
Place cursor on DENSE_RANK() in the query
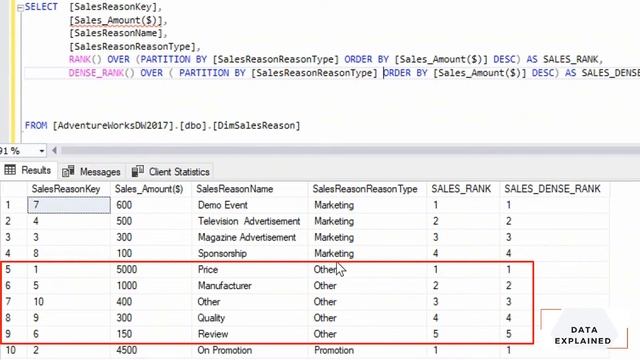(102, 73)
